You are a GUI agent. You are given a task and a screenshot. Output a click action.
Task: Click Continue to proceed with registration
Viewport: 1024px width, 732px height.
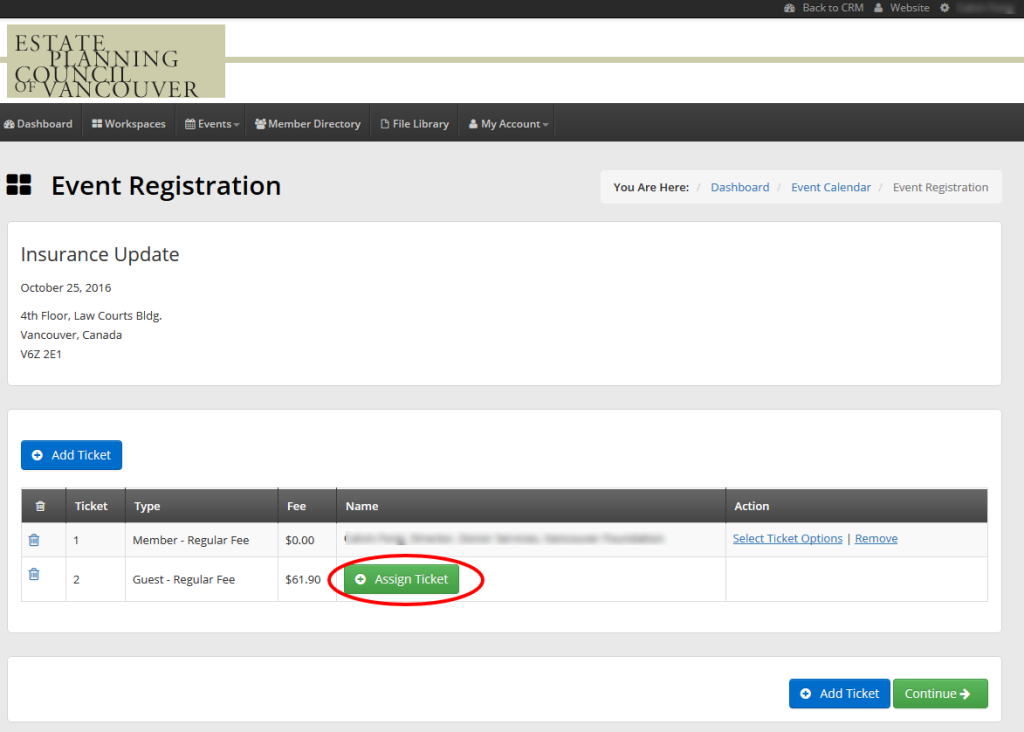coord(939,693)
